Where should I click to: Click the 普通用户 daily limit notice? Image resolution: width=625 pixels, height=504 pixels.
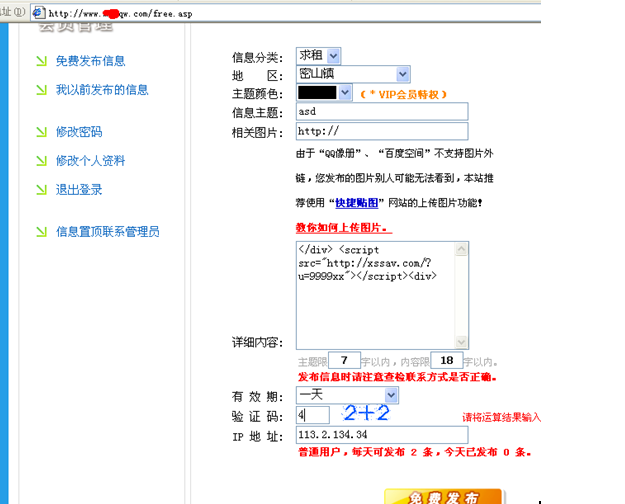415,452
